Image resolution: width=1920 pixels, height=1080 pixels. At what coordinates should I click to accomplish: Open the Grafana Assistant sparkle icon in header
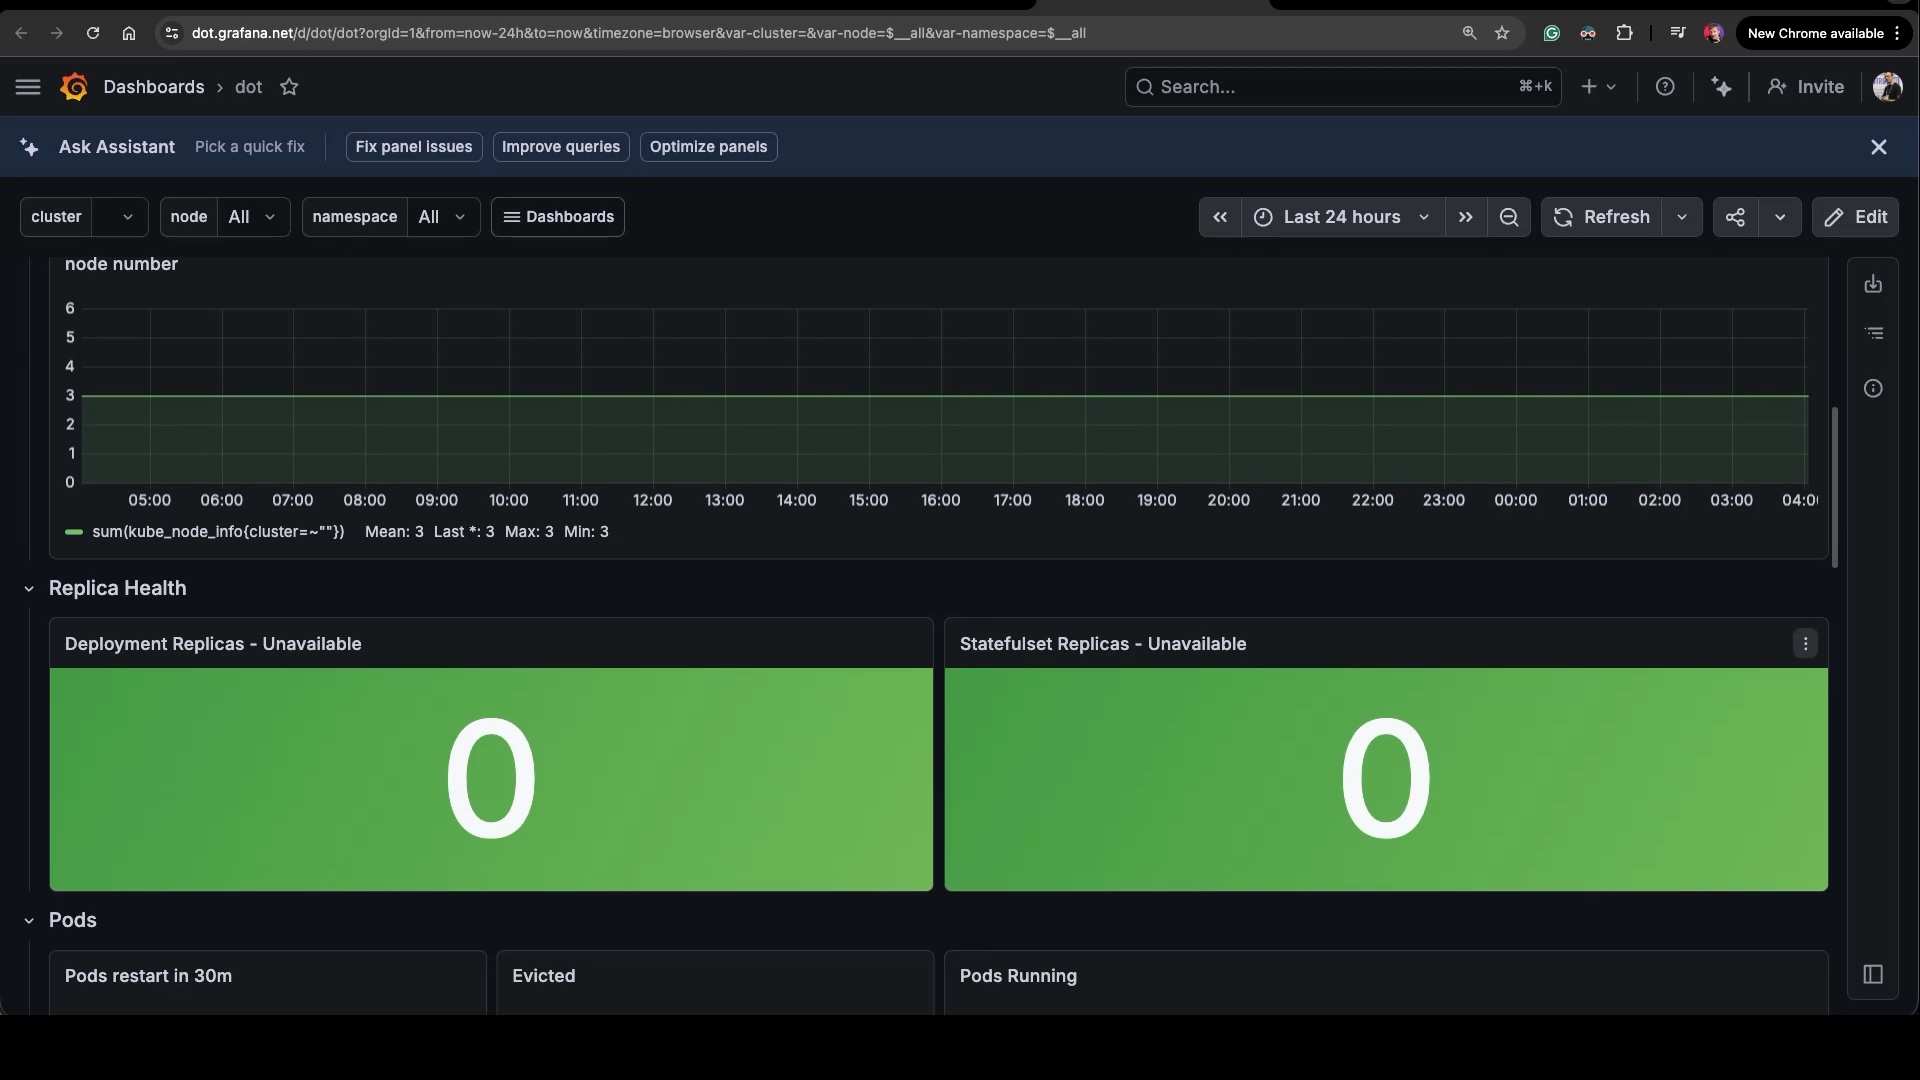tap(1721, 87)
